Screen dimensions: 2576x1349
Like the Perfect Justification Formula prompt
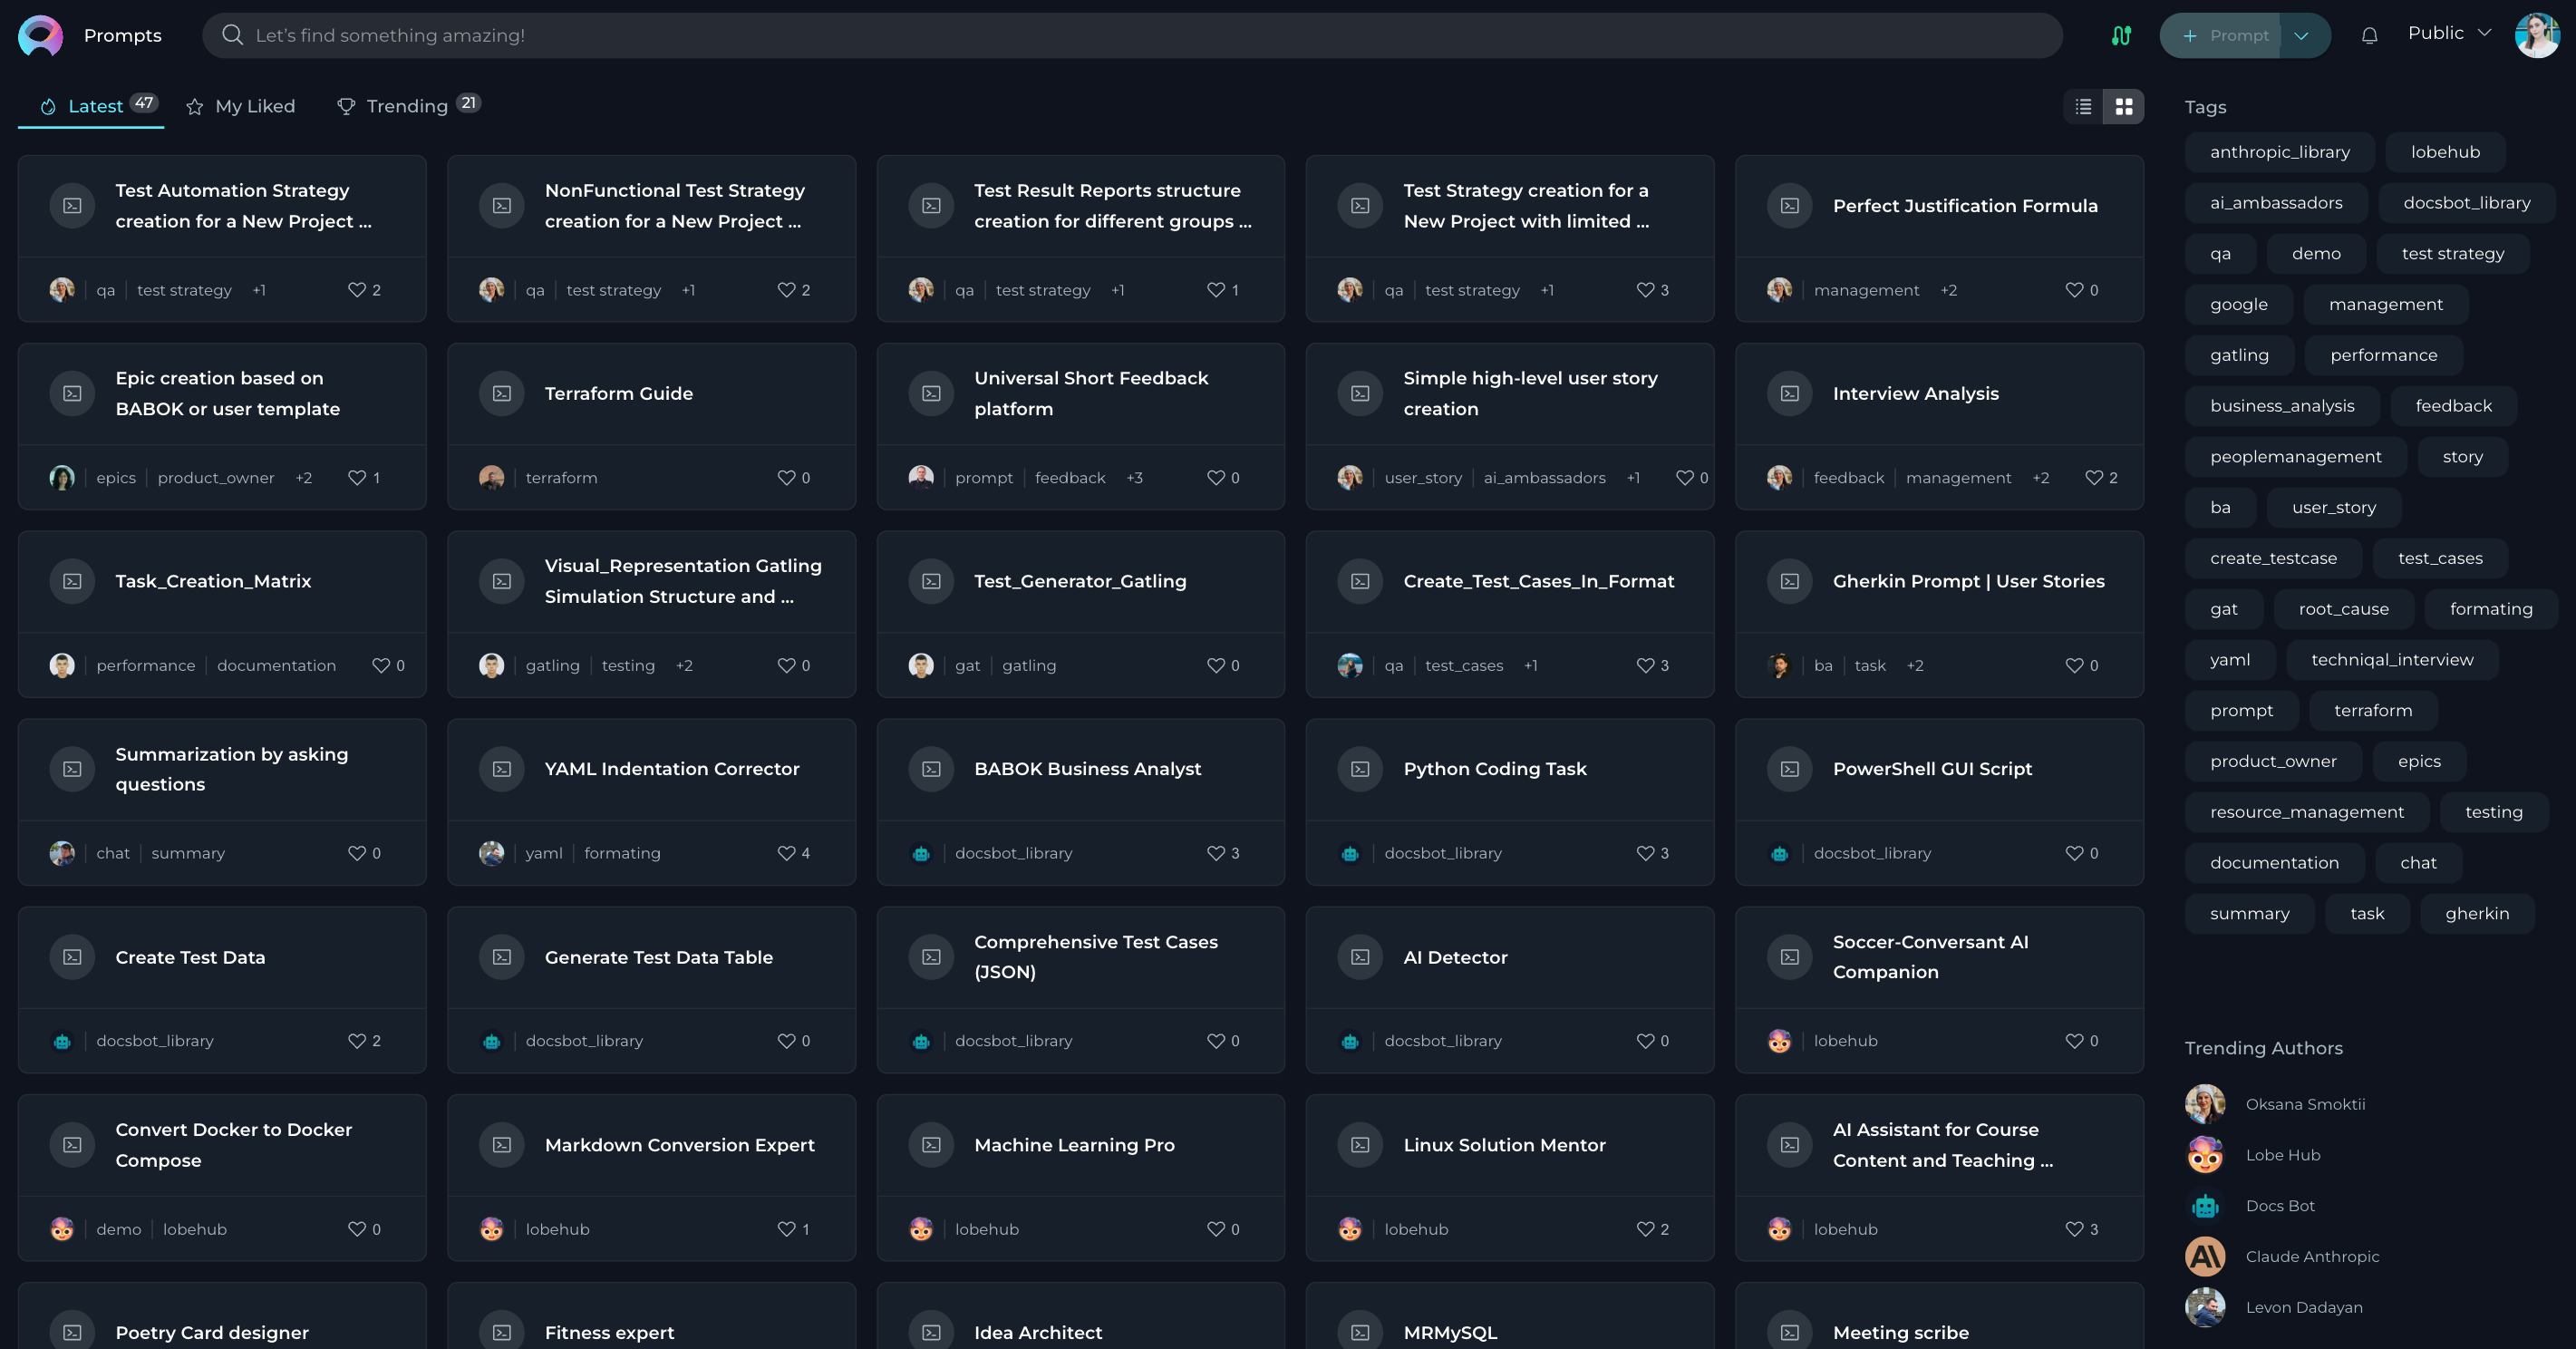2075,290
